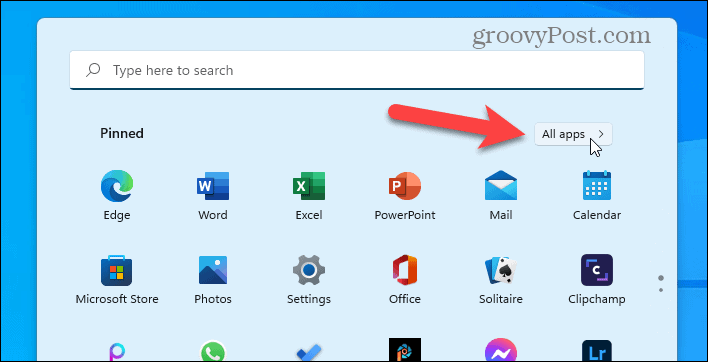Screen dimensions: 708x362
Task: Open Microsoft Store
Action: pyautogui.click(x=116, y=270)
